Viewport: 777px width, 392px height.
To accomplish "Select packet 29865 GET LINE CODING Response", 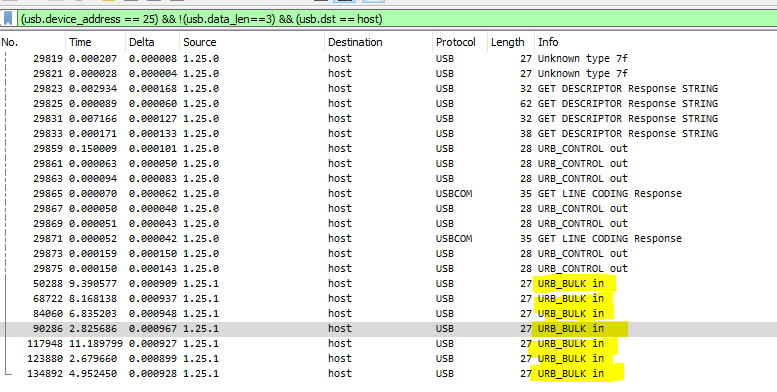I will point(388,193).
